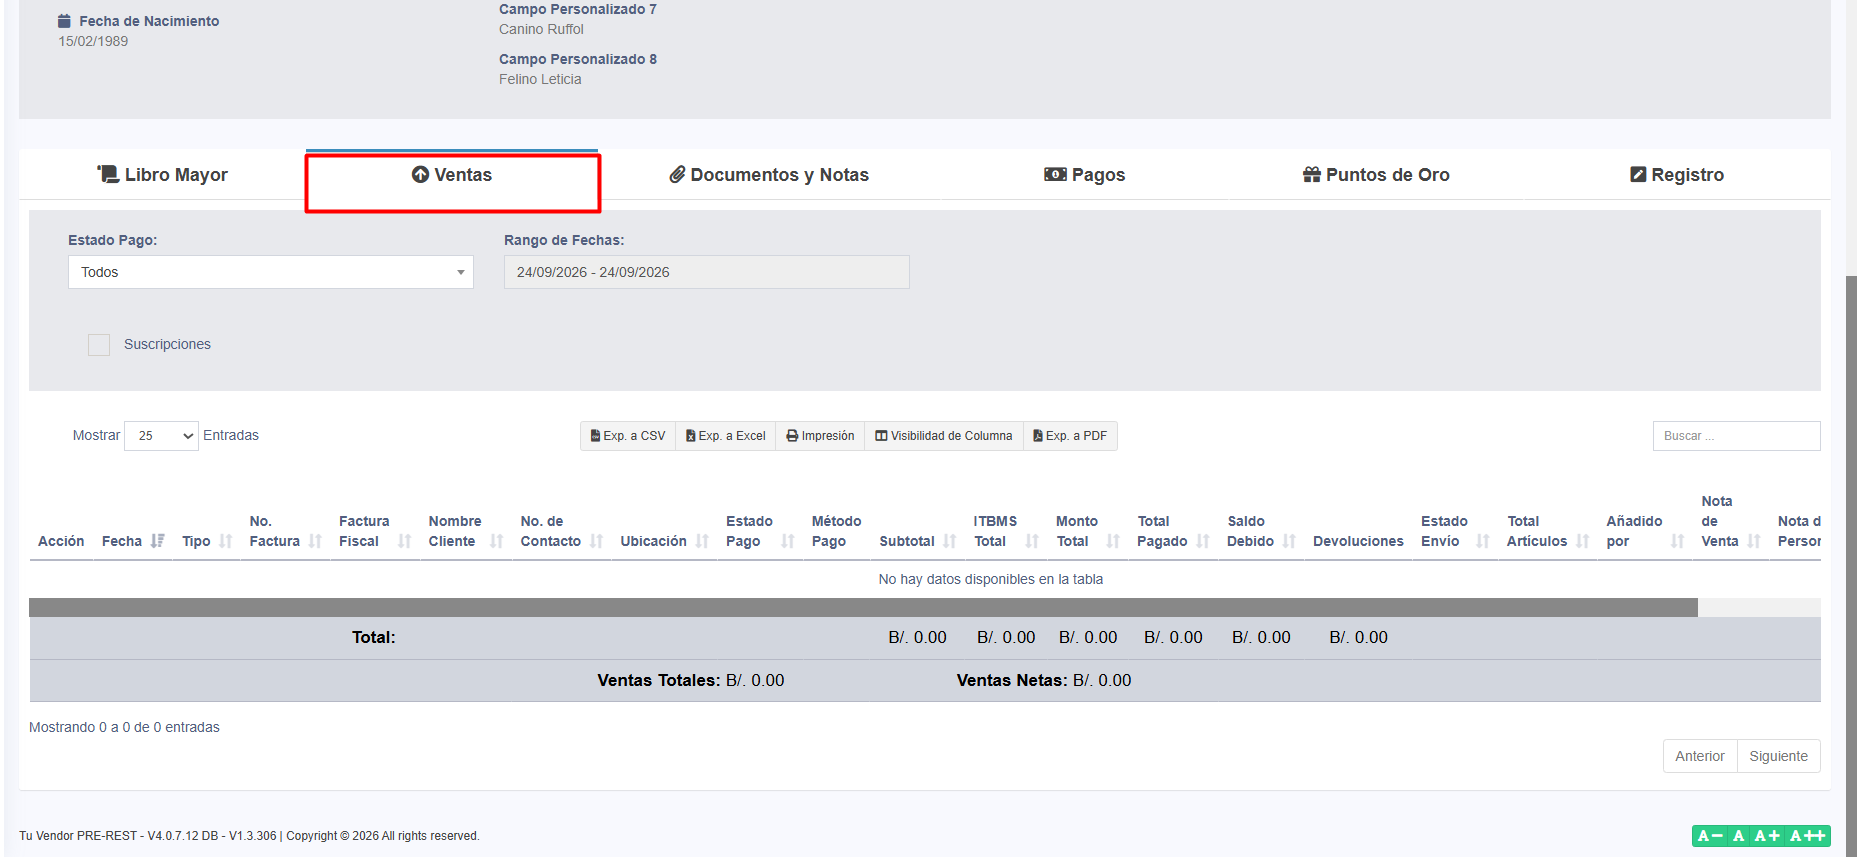
Task: Sort by Estado Envío sort icon
Action: point(1483,541)
